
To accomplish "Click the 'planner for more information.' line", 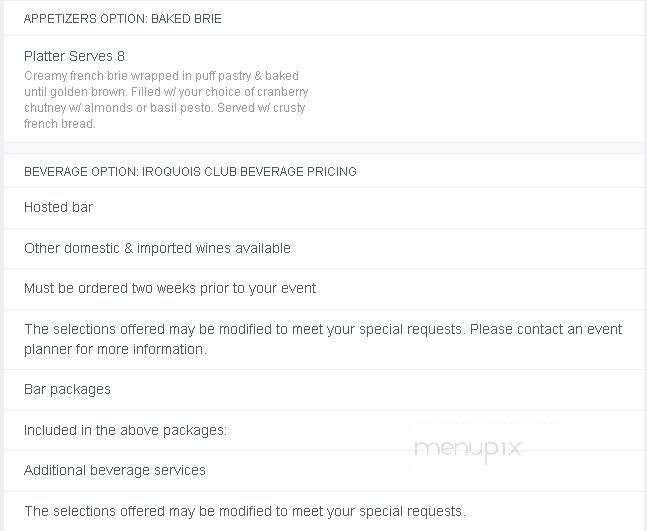I will (115, 349).
